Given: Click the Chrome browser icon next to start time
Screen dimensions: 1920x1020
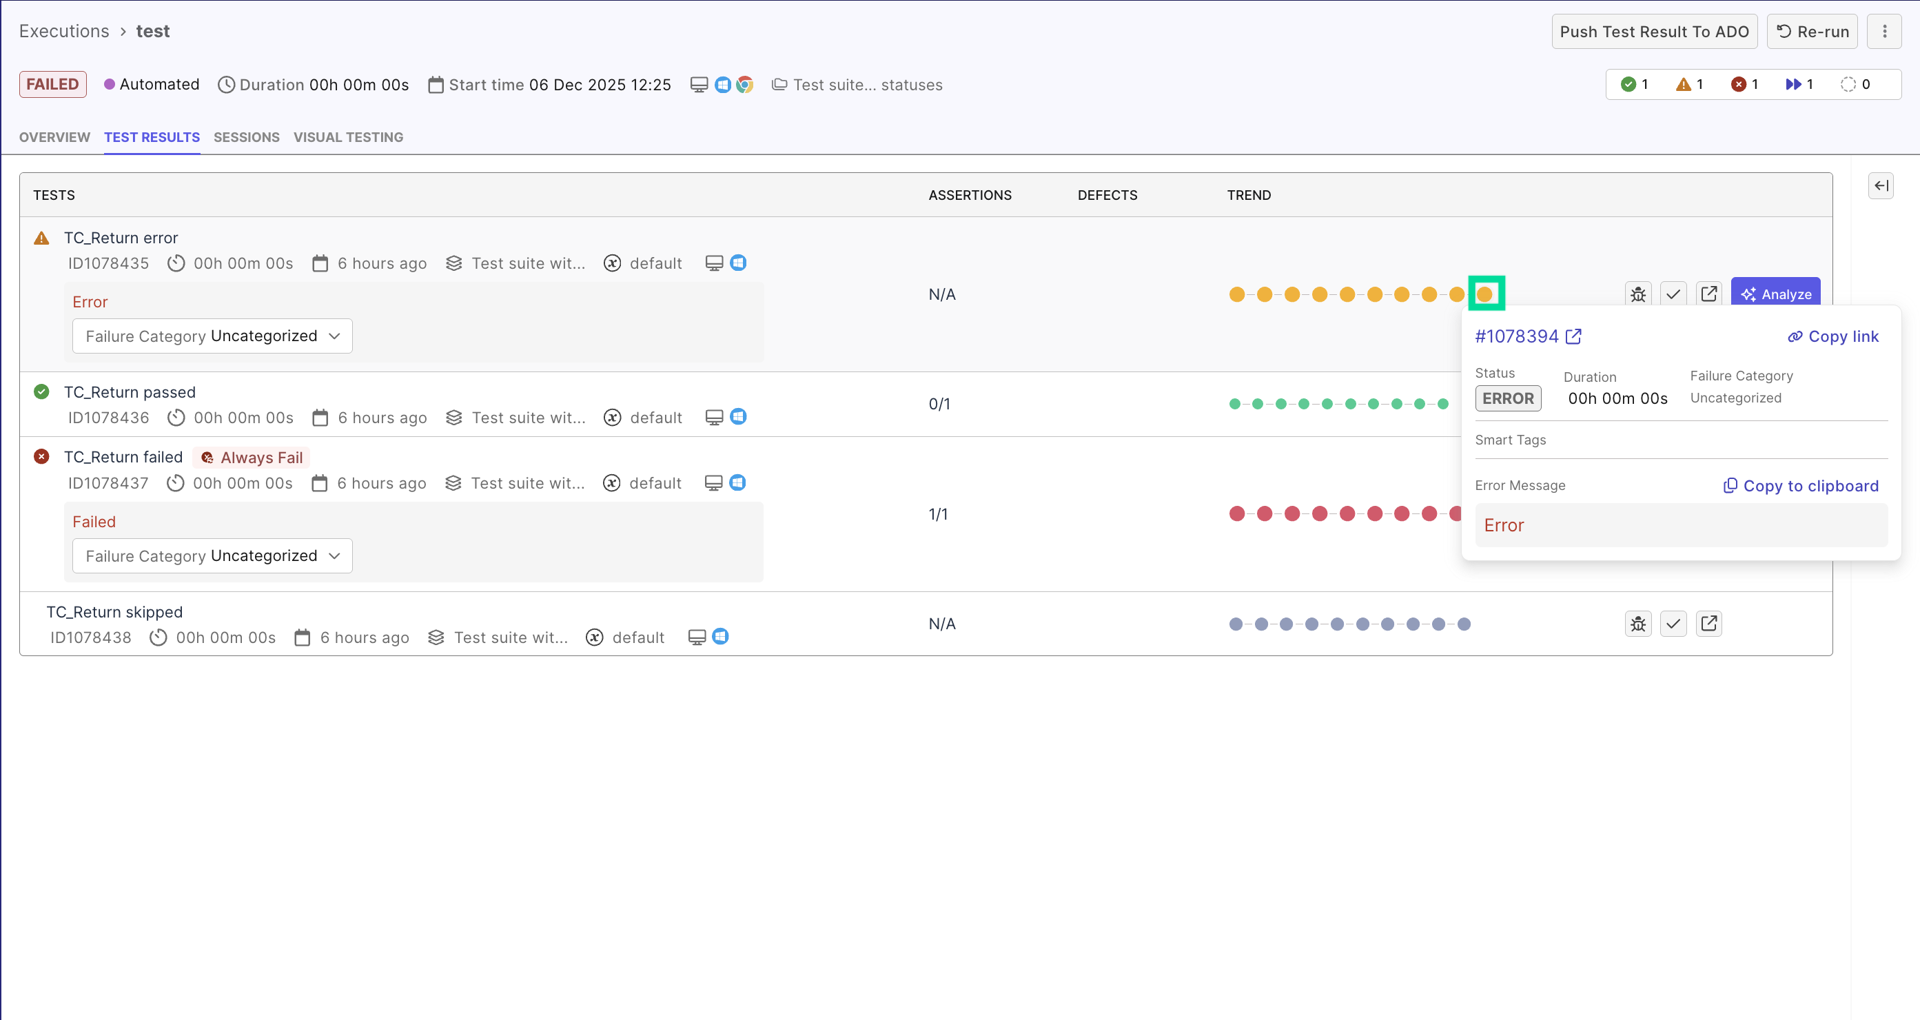Looking at the screenshot, I should 745,84.
